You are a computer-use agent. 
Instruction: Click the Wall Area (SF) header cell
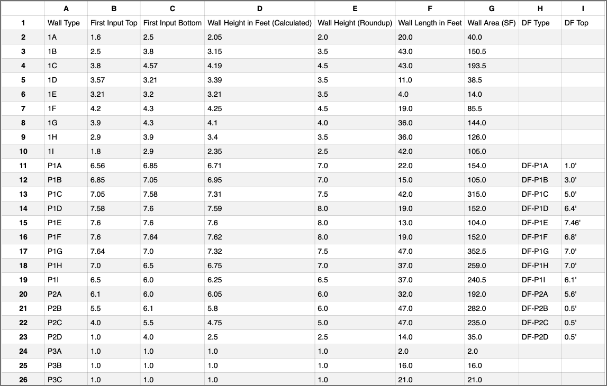[x=491, y=23]
